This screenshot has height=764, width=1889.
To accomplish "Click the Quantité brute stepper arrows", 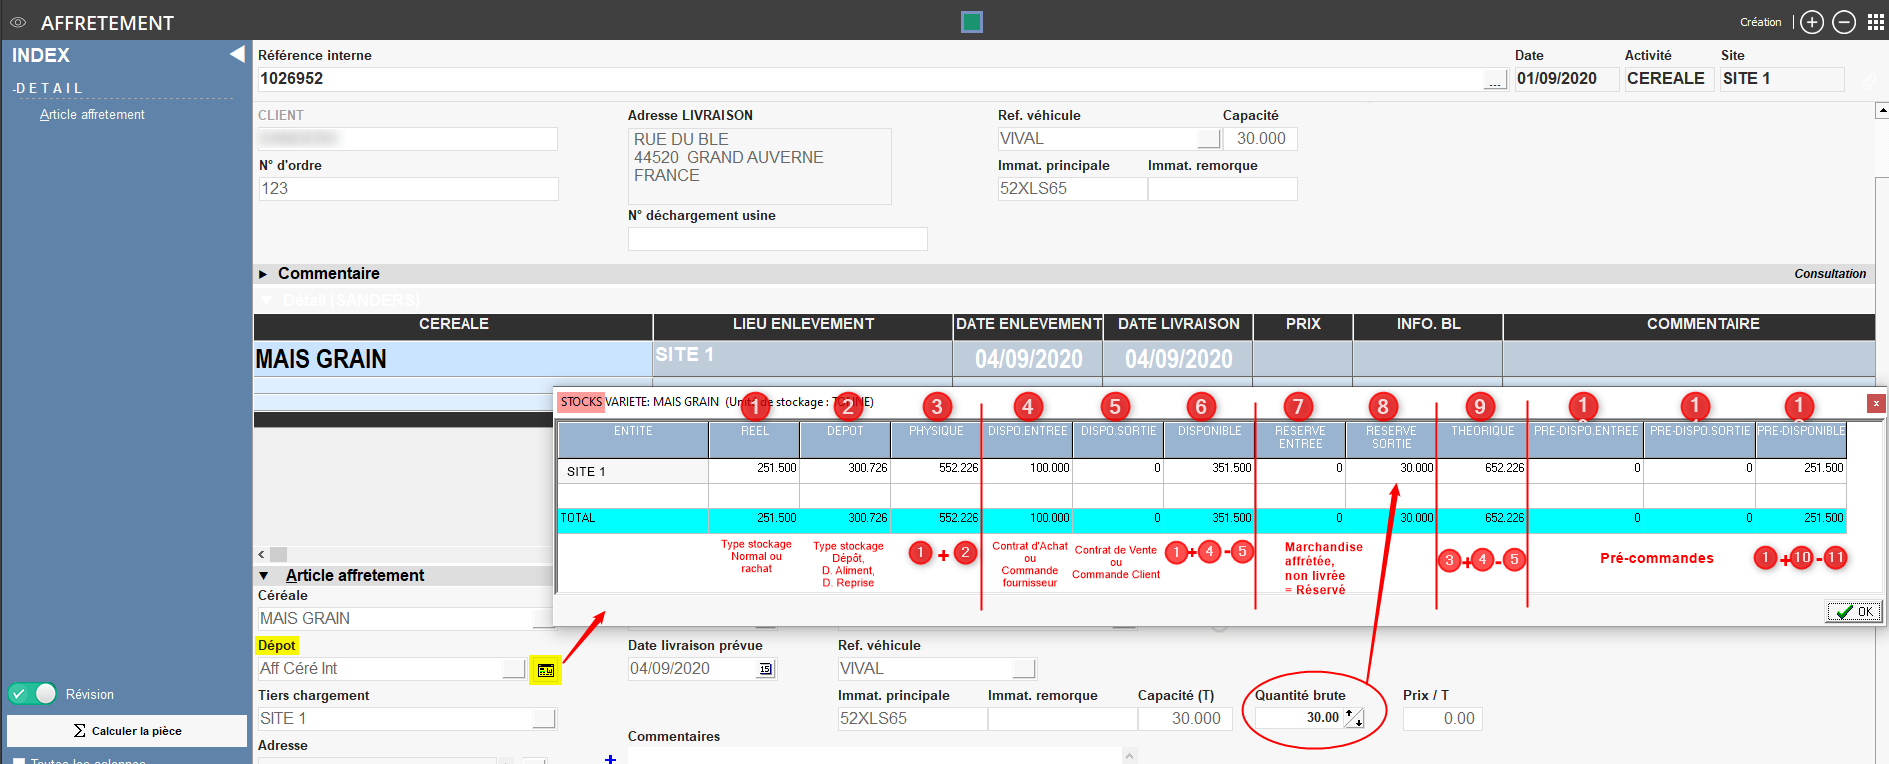I will 1353,718.
